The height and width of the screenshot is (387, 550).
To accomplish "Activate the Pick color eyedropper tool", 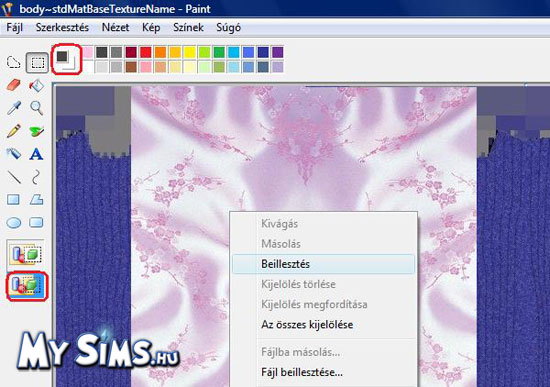I will pos(14,108).
